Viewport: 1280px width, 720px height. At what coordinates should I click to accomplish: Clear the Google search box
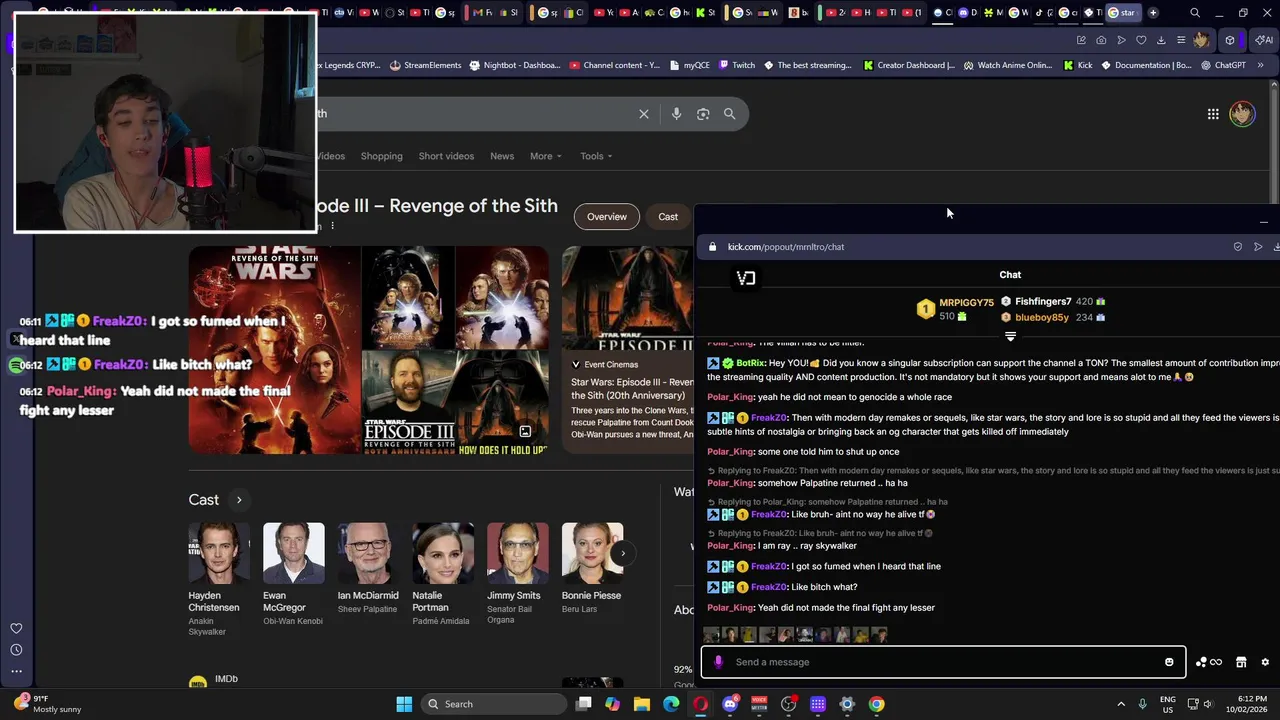[x=644, y=114]
